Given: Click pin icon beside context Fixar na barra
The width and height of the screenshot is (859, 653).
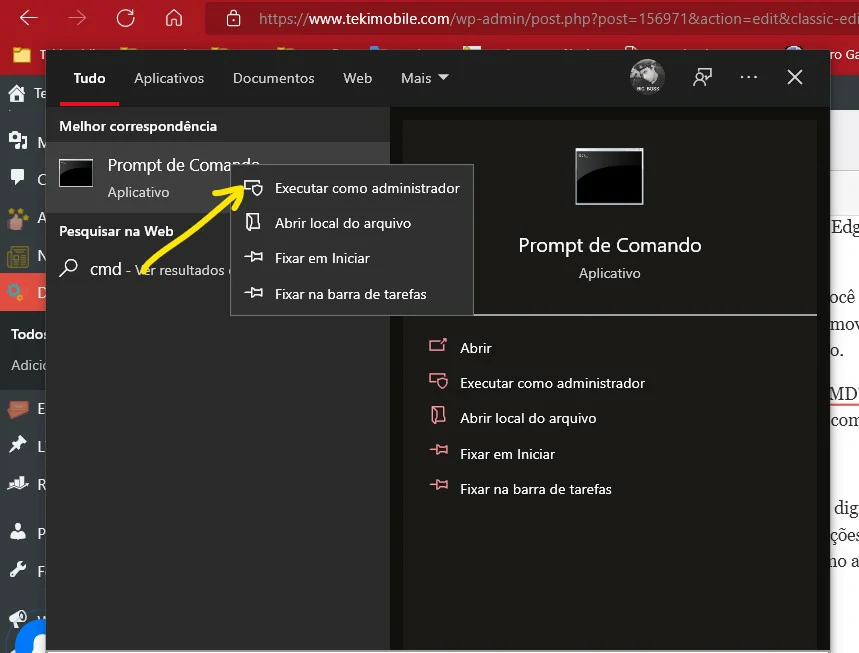Looking at the screenshot, I should click(x=254, y=293).
